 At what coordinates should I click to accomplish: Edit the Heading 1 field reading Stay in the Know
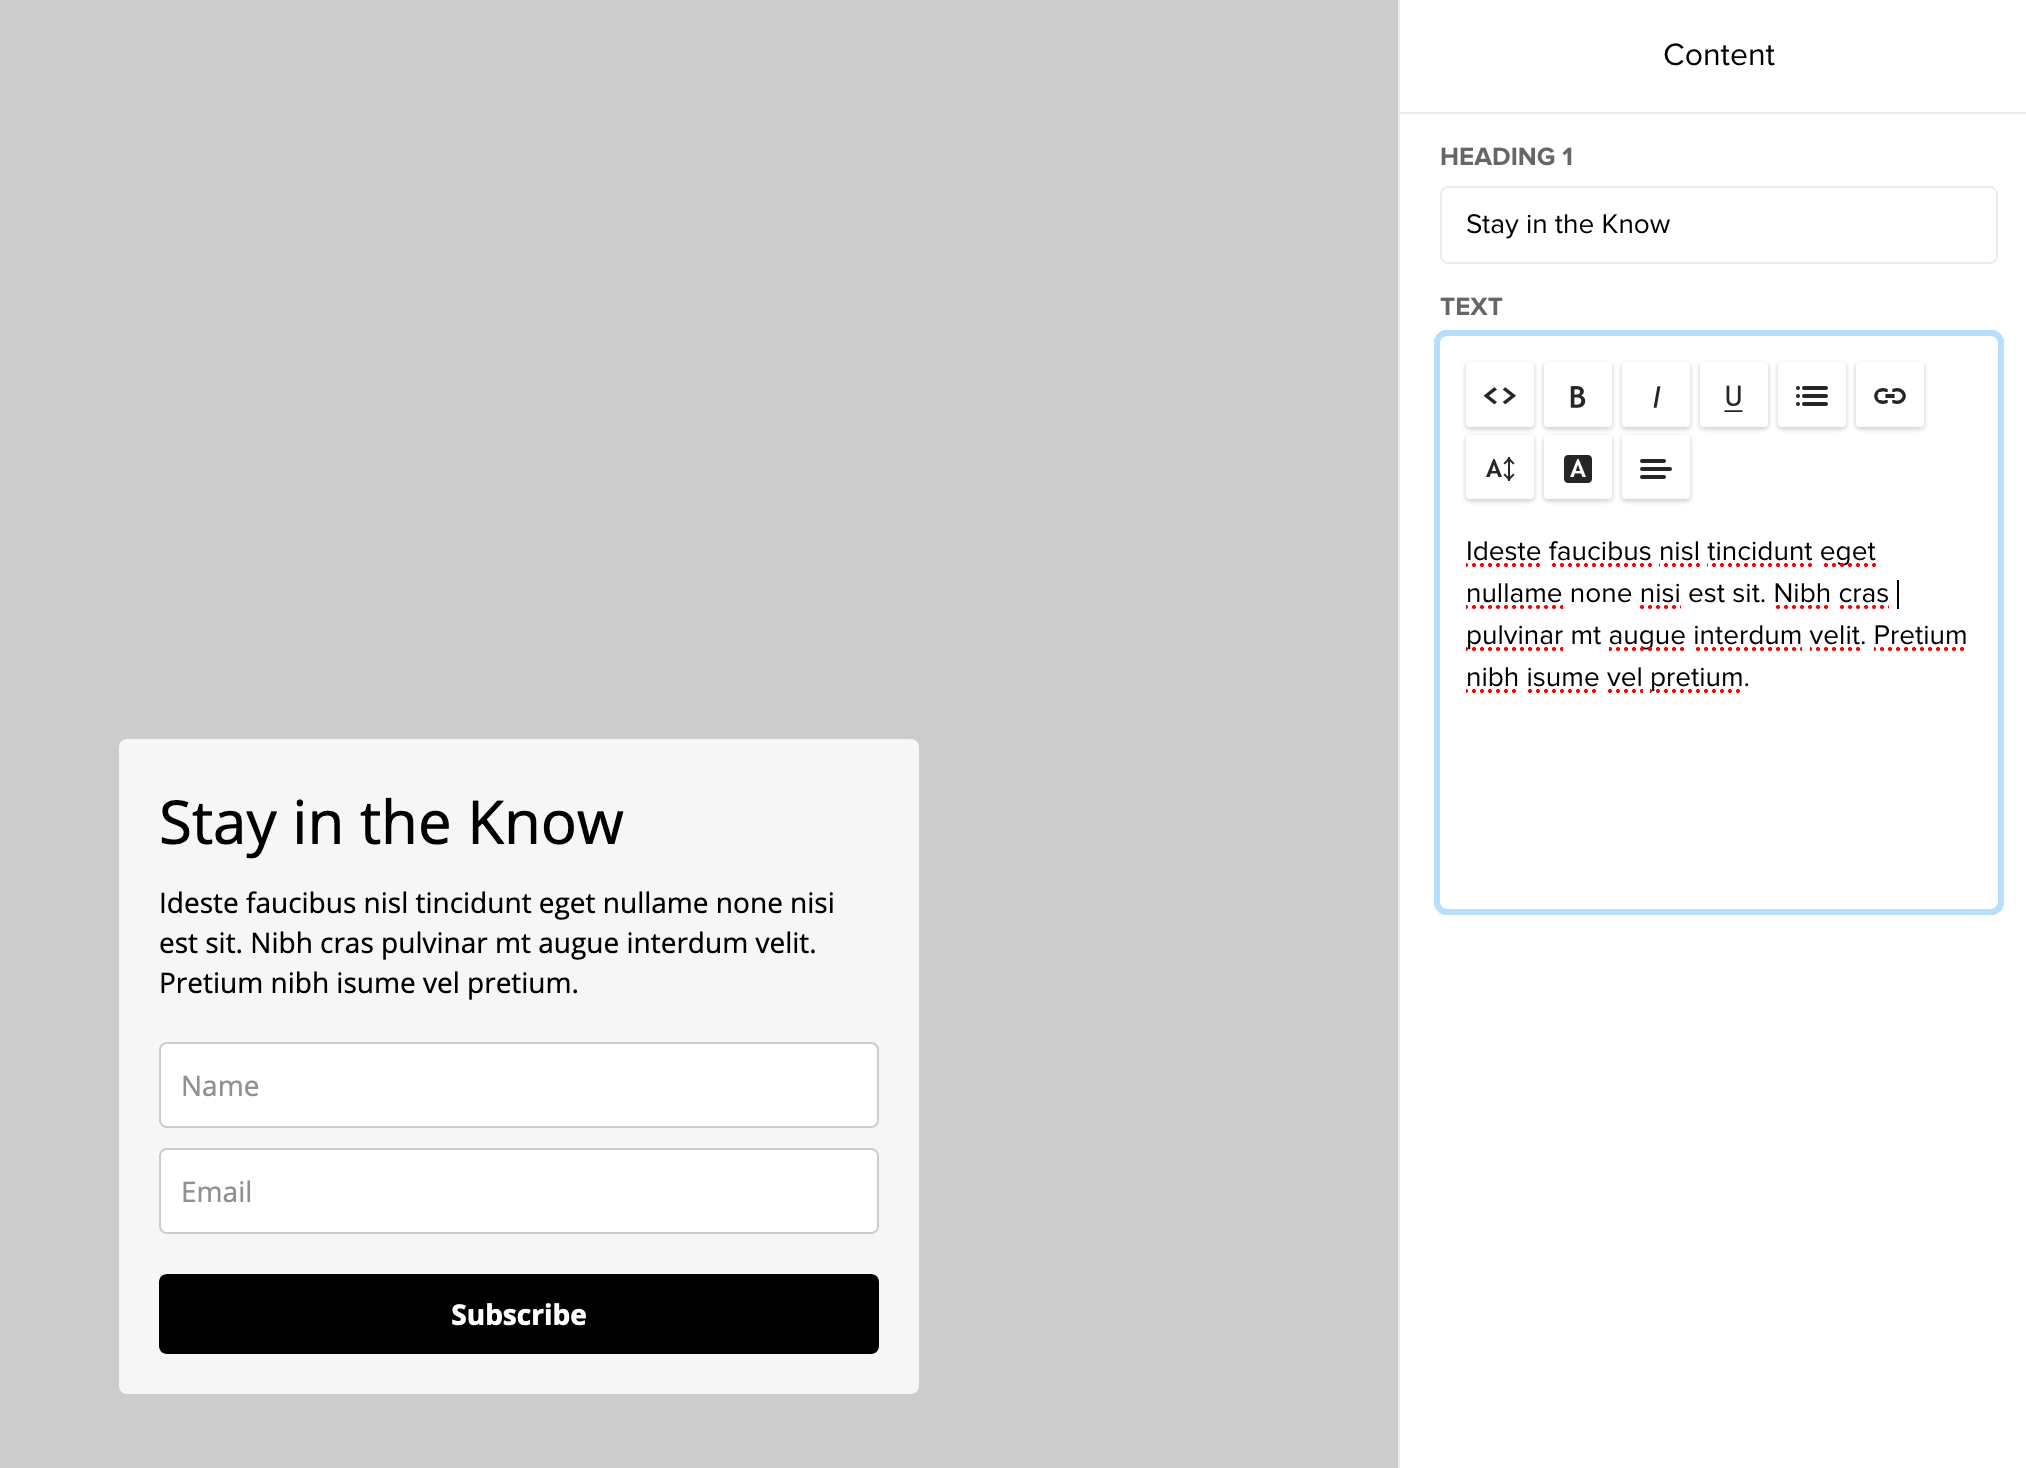[x=1717, y=224]
